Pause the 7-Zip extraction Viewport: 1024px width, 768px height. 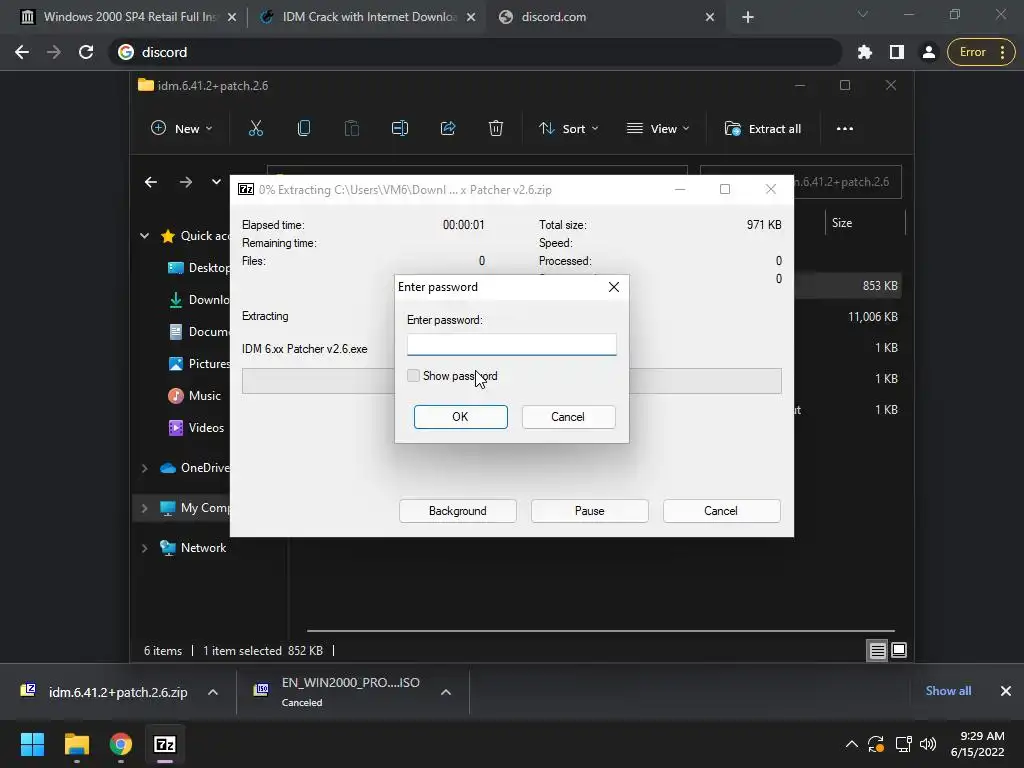[589, 511]
